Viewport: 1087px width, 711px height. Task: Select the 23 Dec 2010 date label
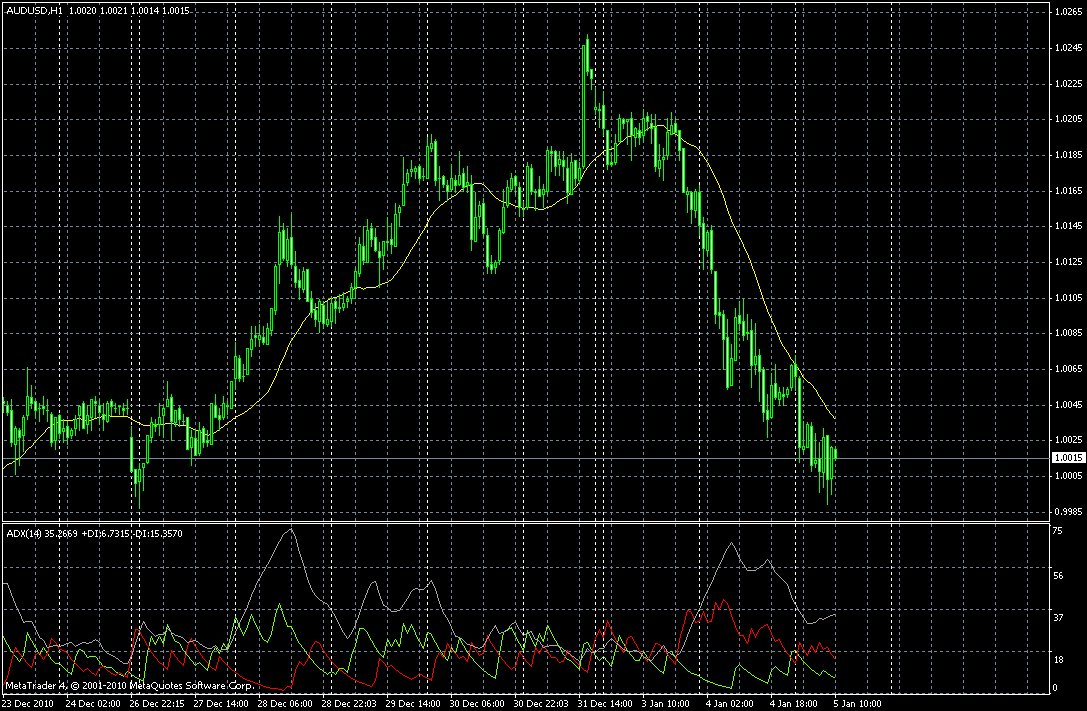tap(28, 703)
